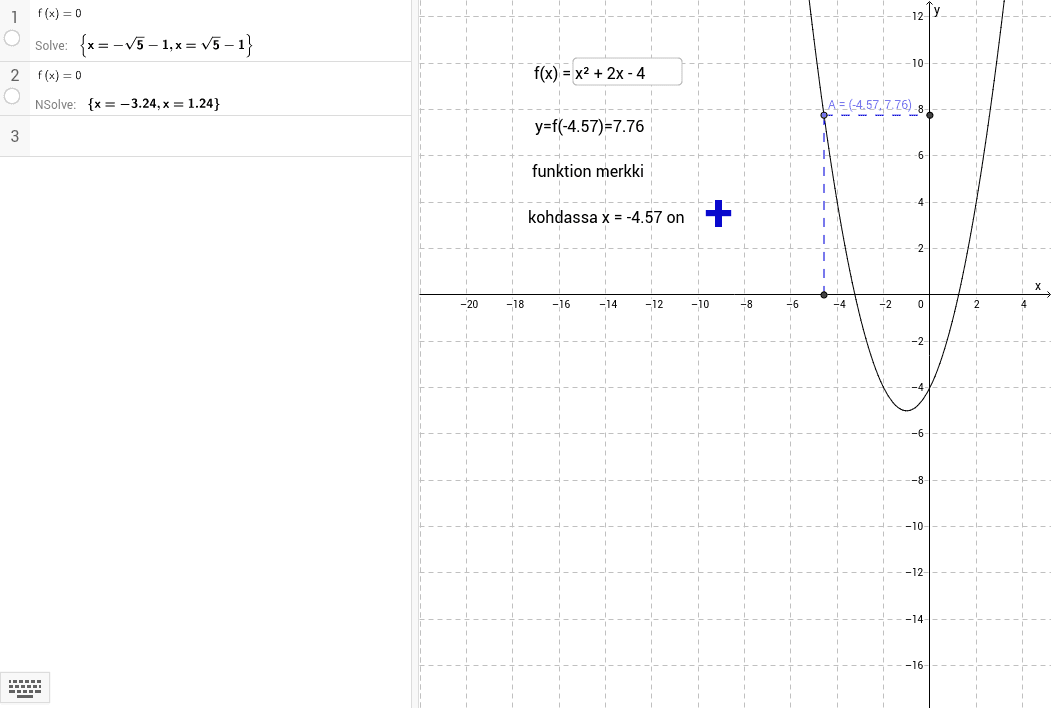Screen dimensions: 1053x710
Task: Toggle visibility circle of CAS row 2
Action: [x=12, y=97]
